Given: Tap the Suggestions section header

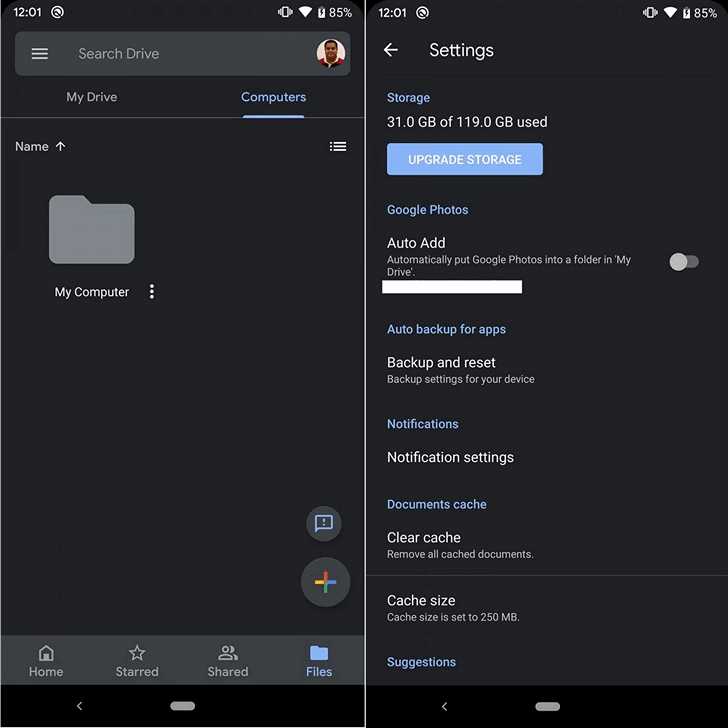Looking at the screenshot, I should pos(422,662).
